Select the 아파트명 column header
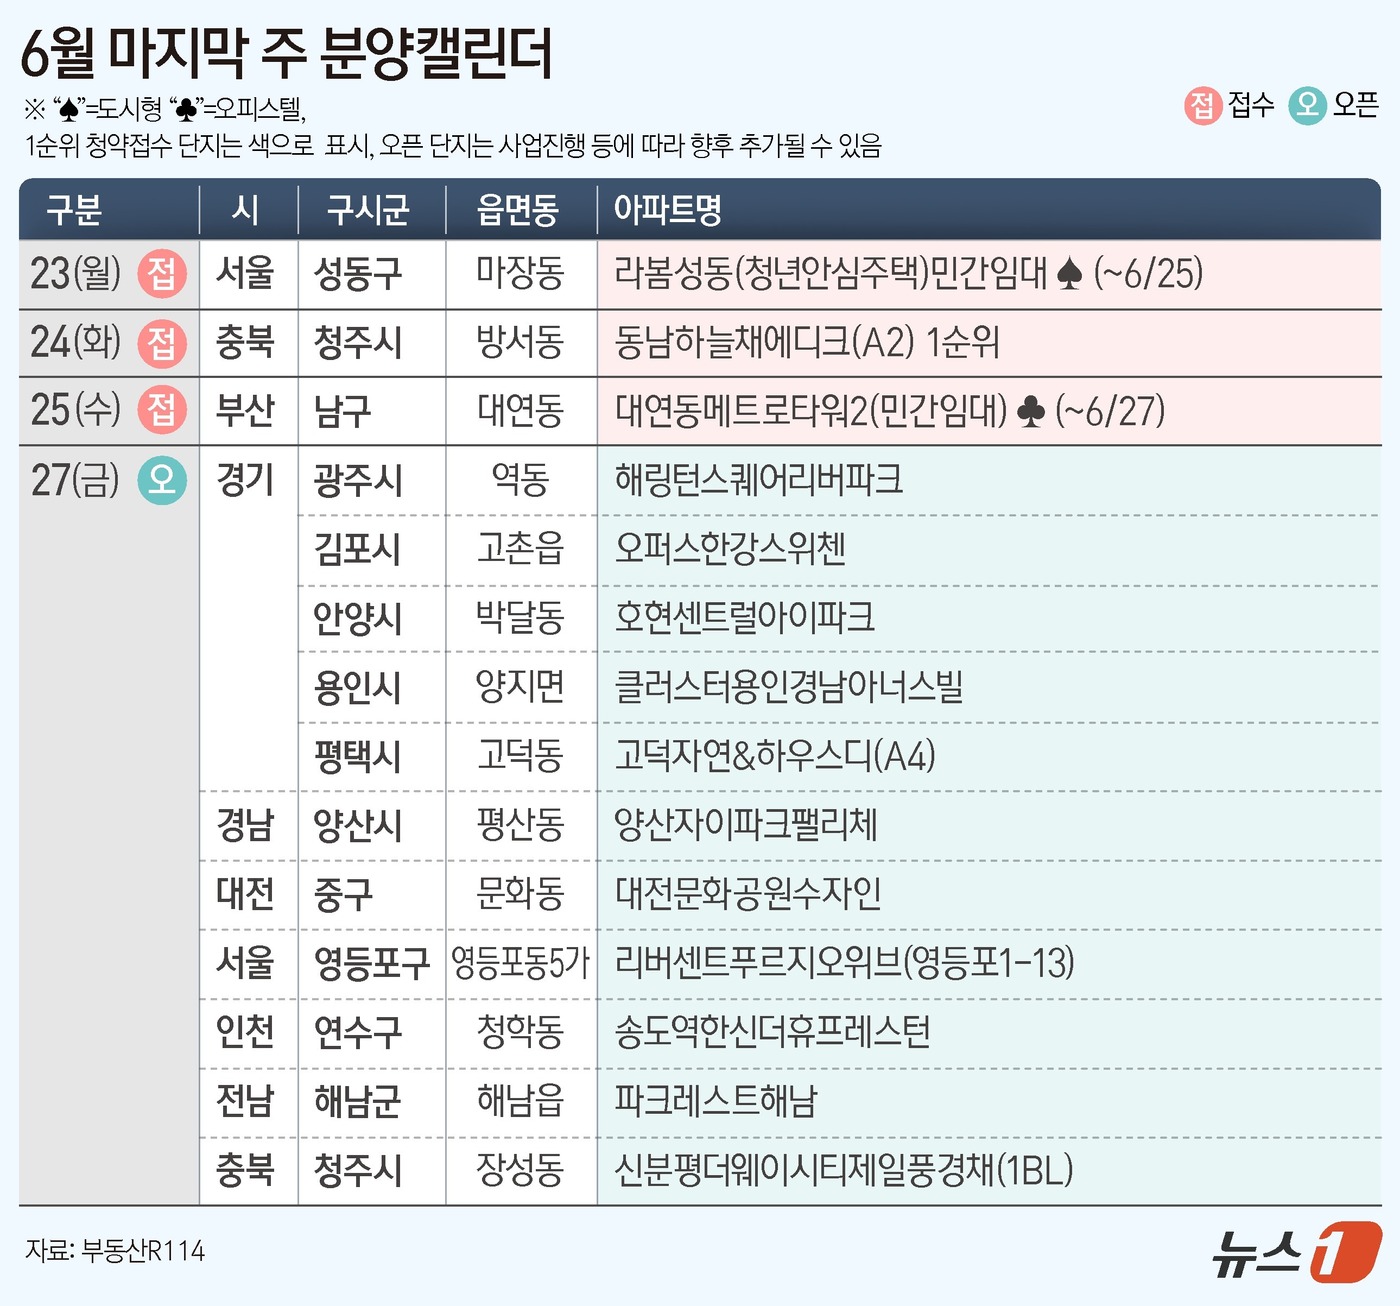Image resolution: width=1400 pixels, height=1306 pixels. [667, 210]
